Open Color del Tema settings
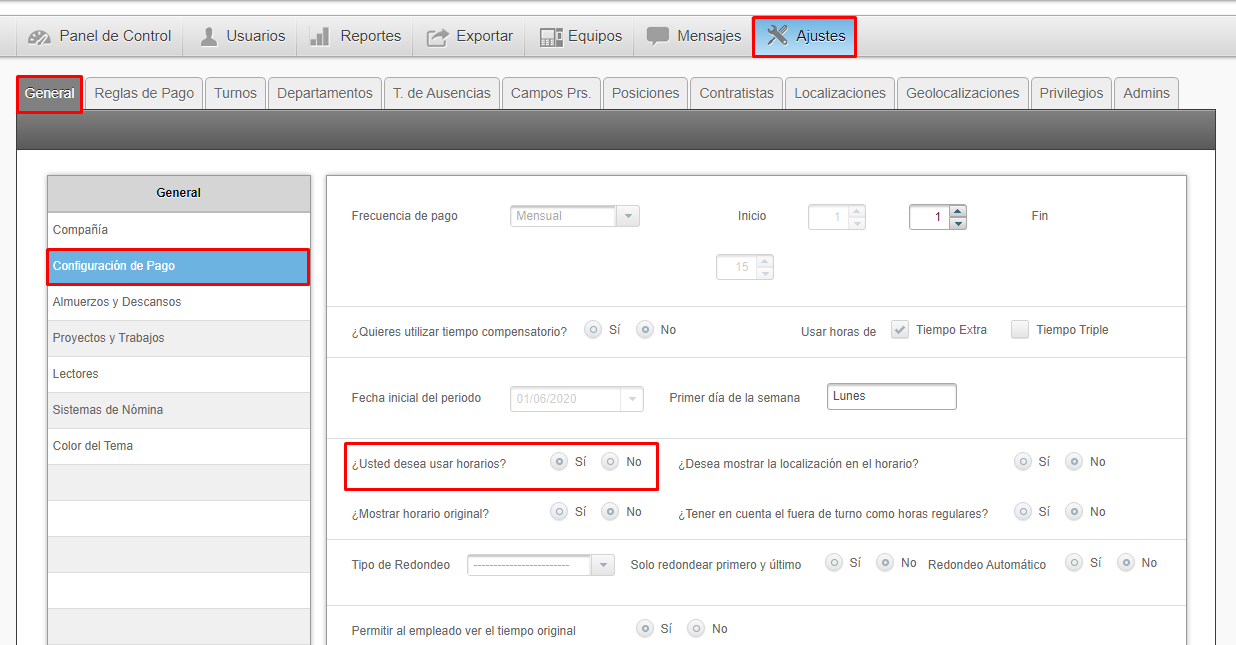 click(93, 446)
